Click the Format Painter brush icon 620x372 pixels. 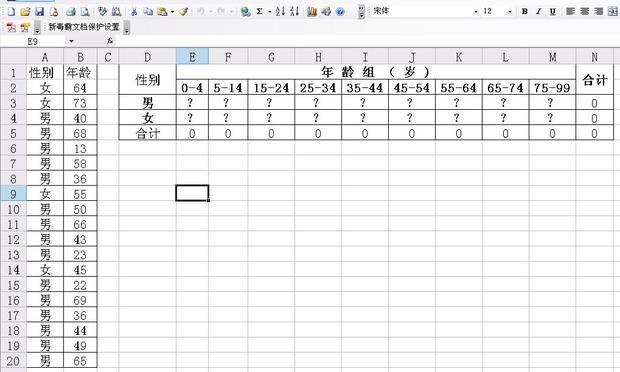point(183,12)
